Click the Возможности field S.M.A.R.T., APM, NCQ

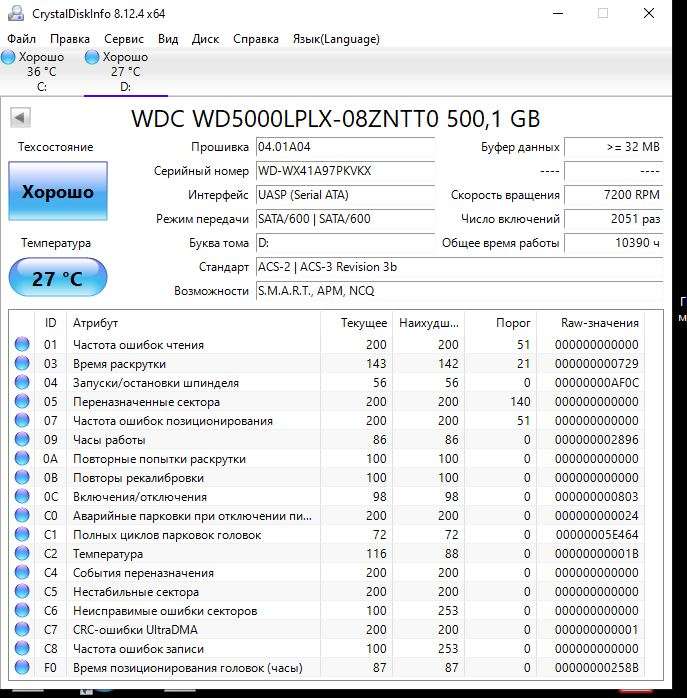pyautogui.click(x=459, y=291)
